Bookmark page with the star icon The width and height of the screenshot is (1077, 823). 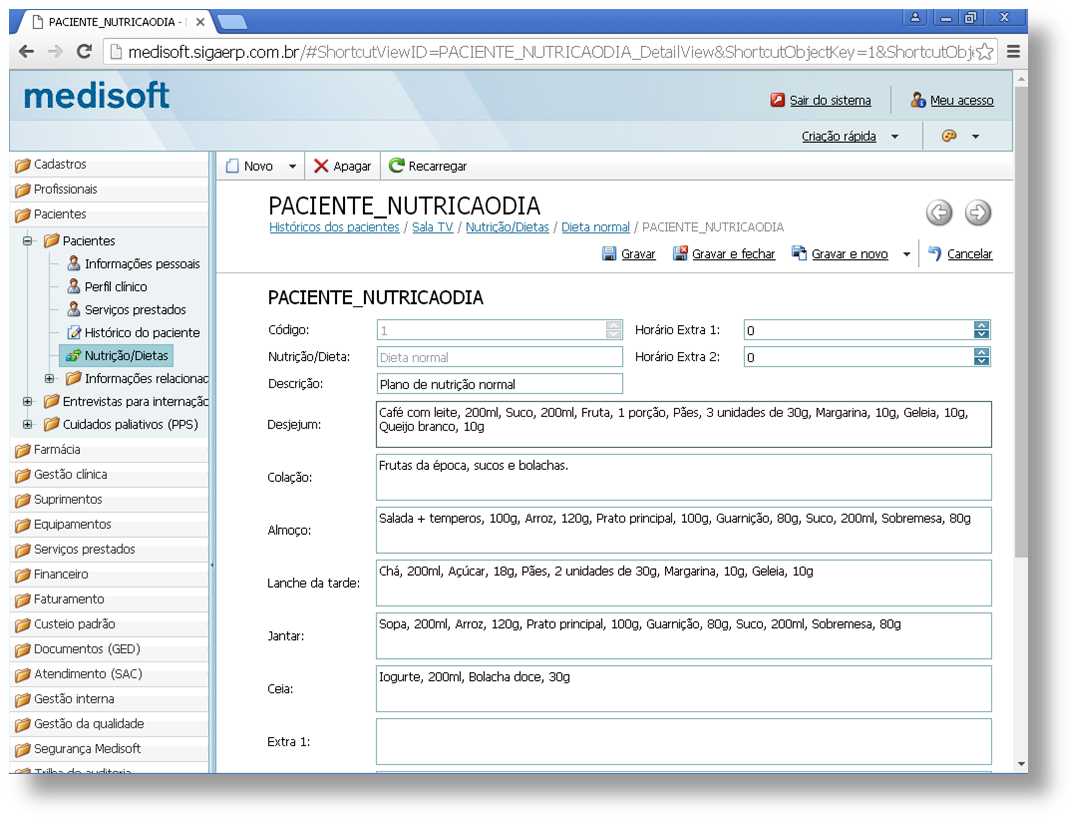984,52
